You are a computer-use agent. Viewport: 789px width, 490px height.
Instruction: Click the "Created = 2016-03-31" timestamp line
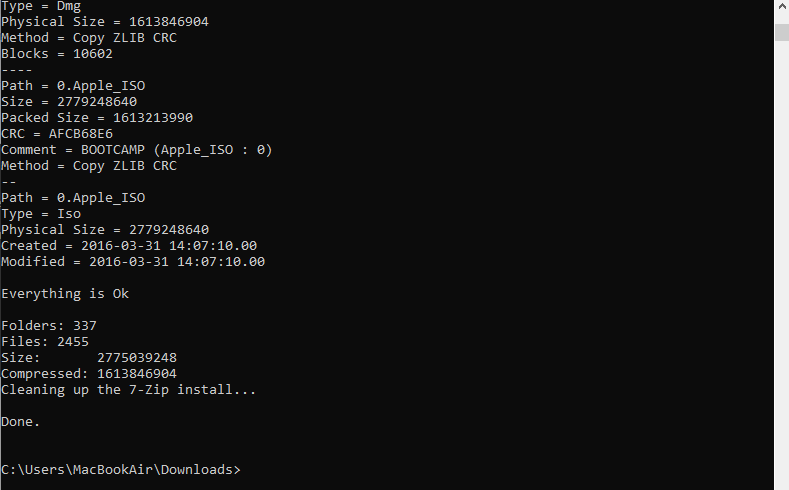pos(129,246)
